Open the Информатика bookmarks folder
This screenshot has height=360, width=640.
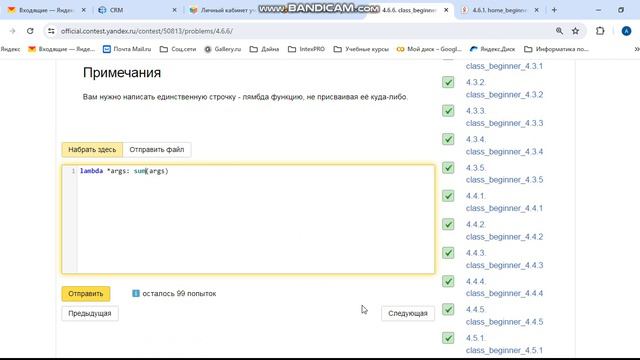[x=557, y=49]
